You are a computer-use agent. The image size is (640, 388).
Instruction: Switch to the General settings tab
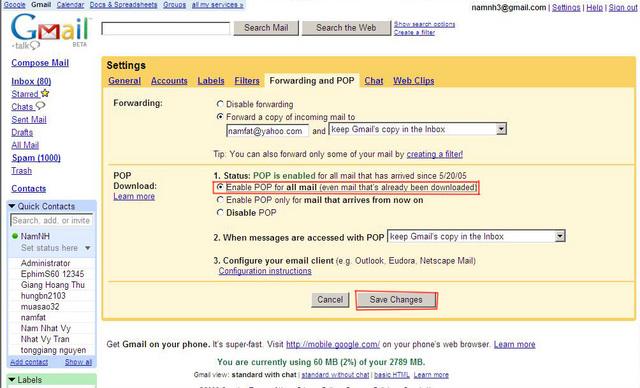point(124,81)
